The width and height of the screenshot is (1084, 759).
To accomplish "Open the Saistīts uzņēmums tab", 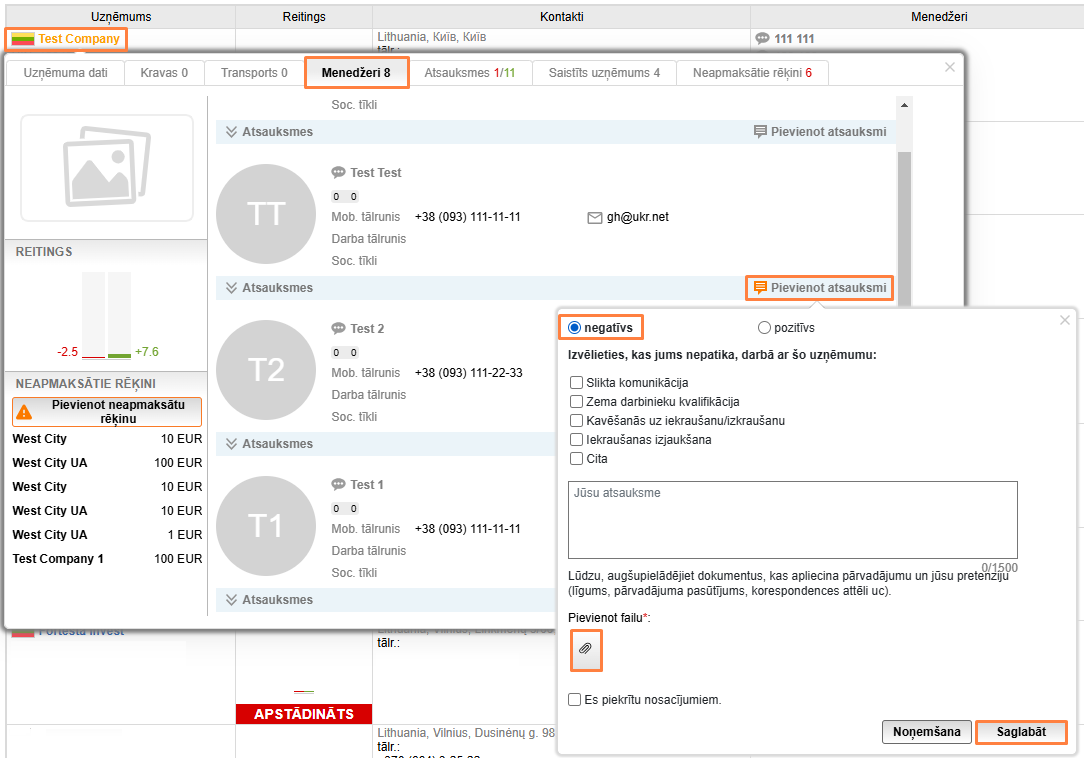I will [x=604, y=73].
